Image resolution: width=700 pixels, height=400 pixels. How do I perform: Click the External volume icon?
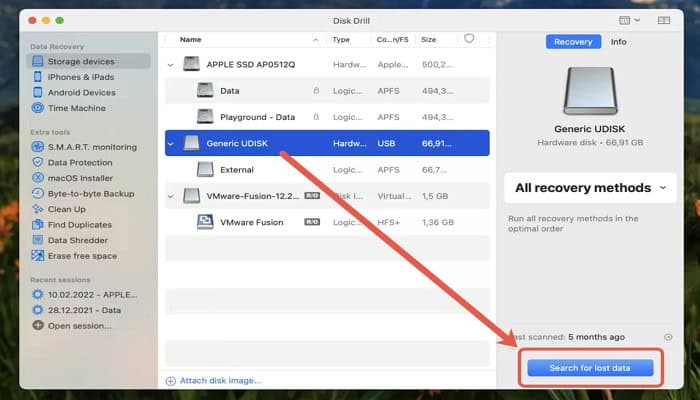[x=205, y=170]
